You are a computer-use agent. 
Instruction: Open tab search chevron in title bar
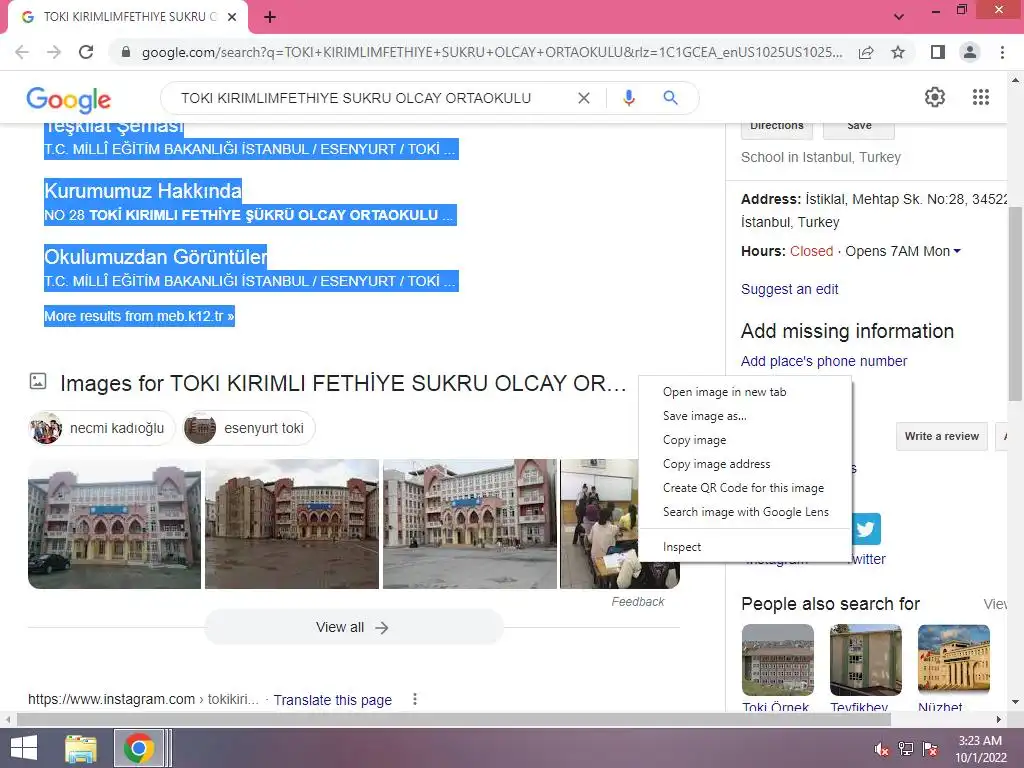pyautogui.click(x=899, y=17)
